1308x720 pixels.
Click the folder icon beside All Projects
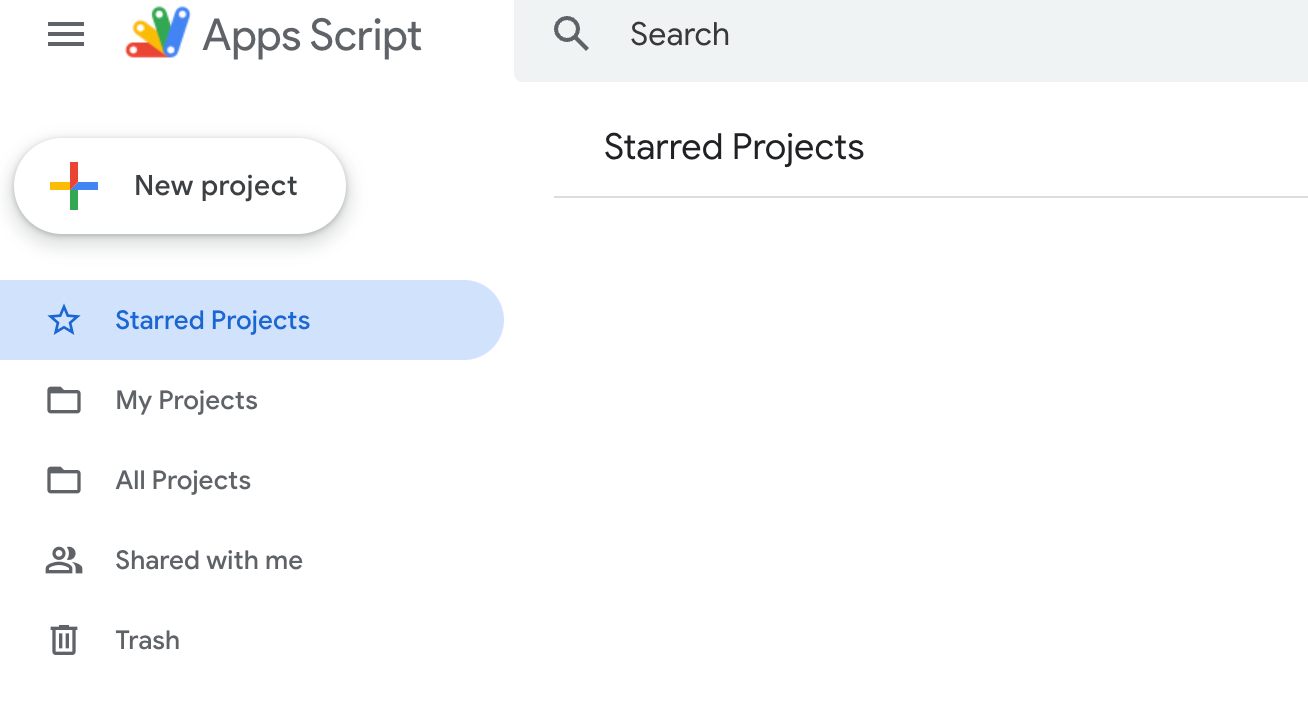63,480
